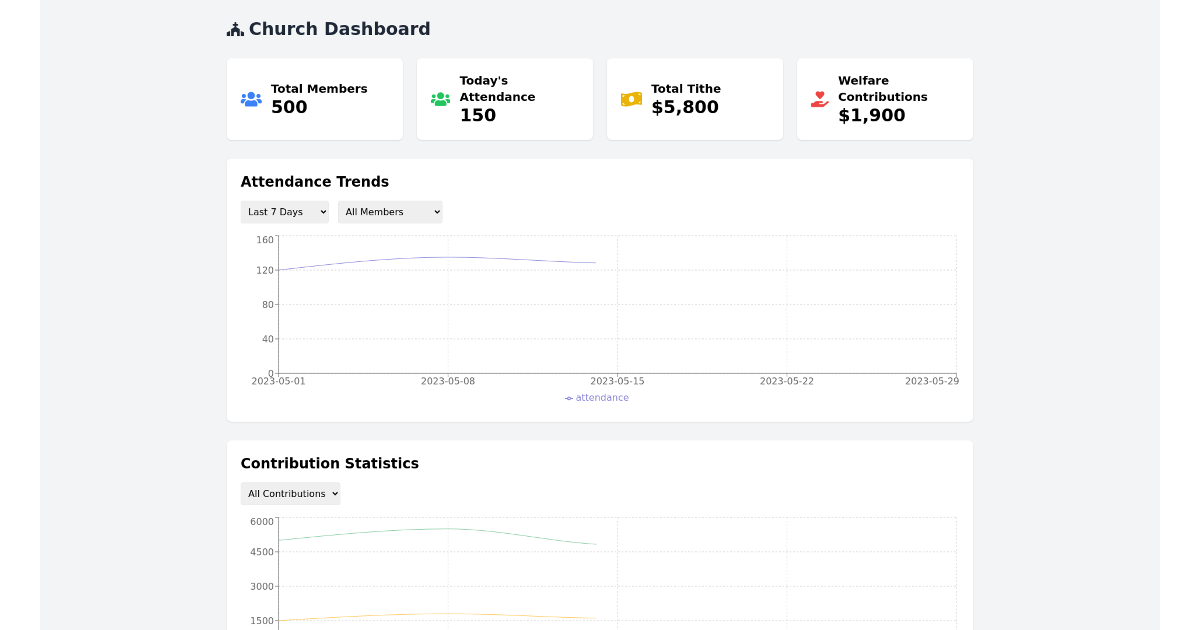The image size is (1200, 630).
Task: Click the church icon beside Church Dashboard title
Action: pos(234,28)
